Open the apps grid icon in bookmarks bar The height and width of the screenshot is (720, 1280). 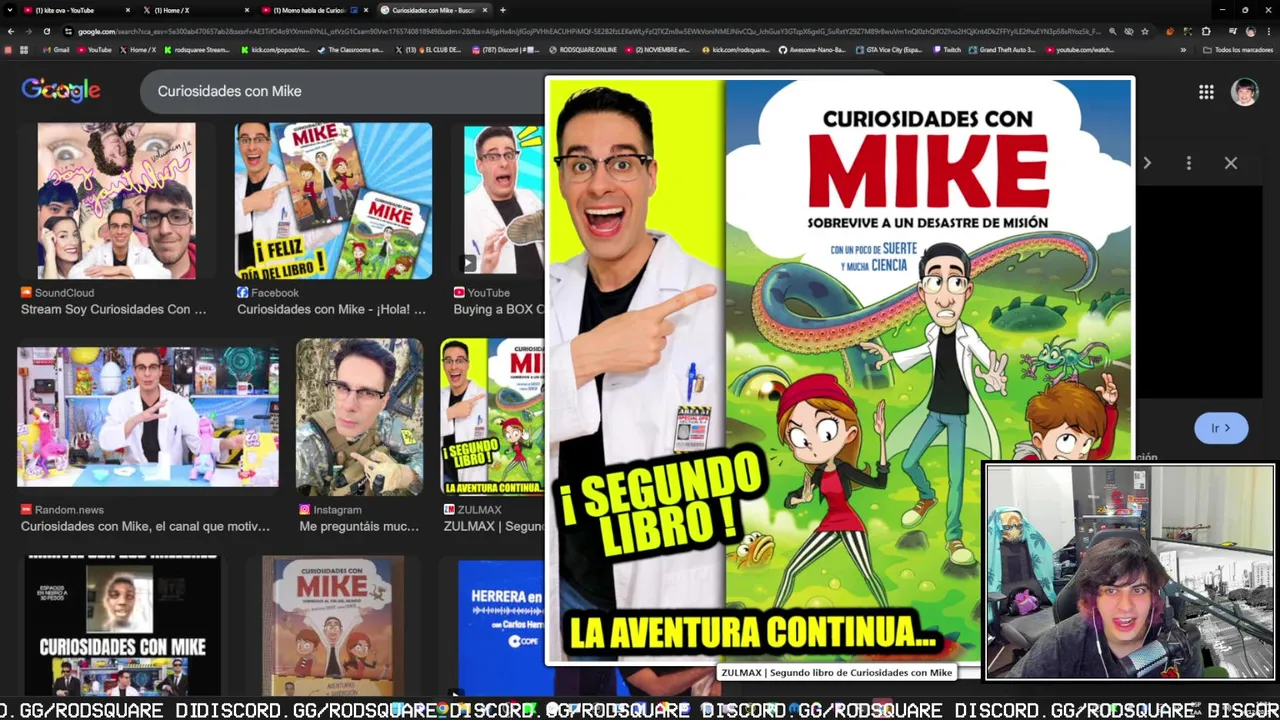coord(23,50)
